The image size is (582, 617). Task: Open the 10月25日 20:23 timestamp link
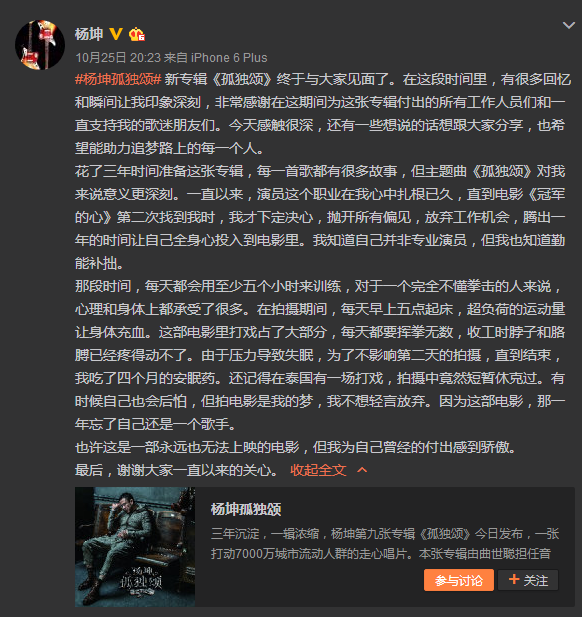pyautogui.click(x=118, y=58)
